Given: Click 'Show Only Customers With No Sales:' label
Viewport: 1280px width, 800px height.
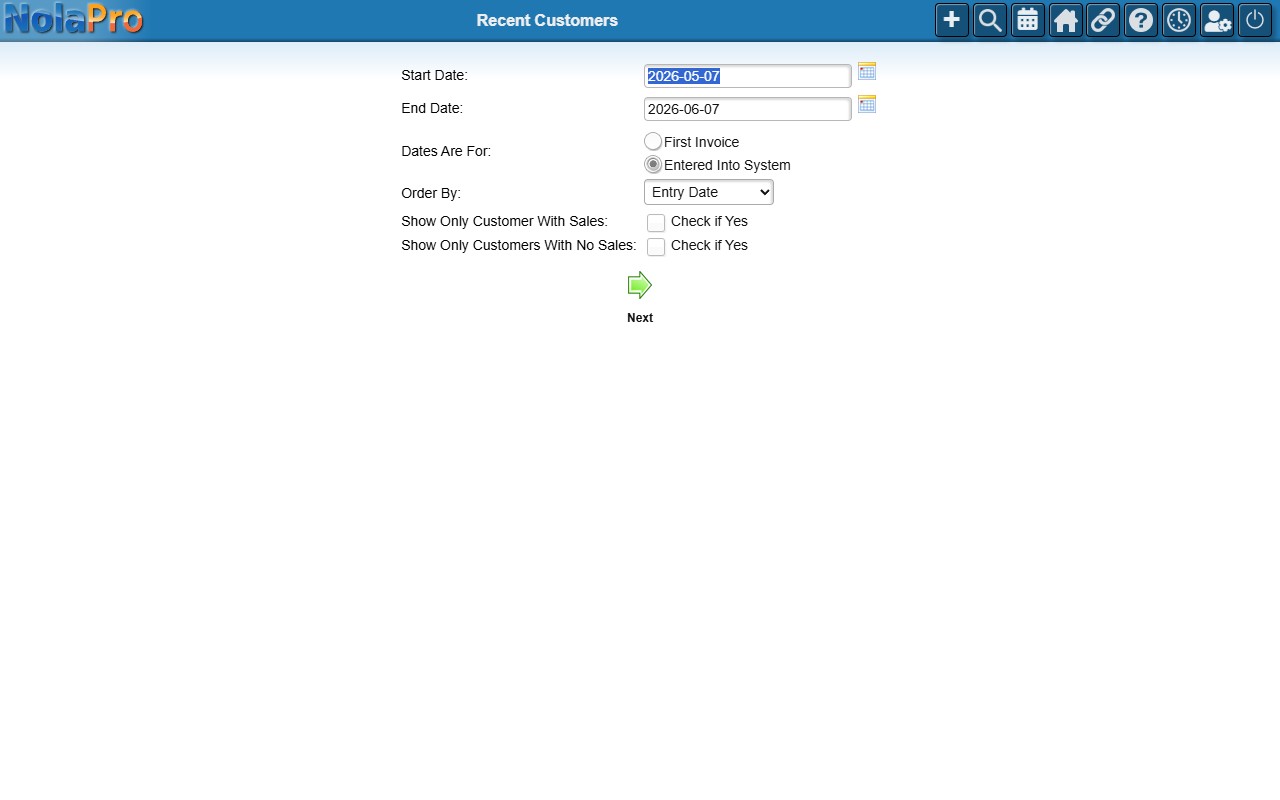Looking at the screenshot, I should 518,245.
